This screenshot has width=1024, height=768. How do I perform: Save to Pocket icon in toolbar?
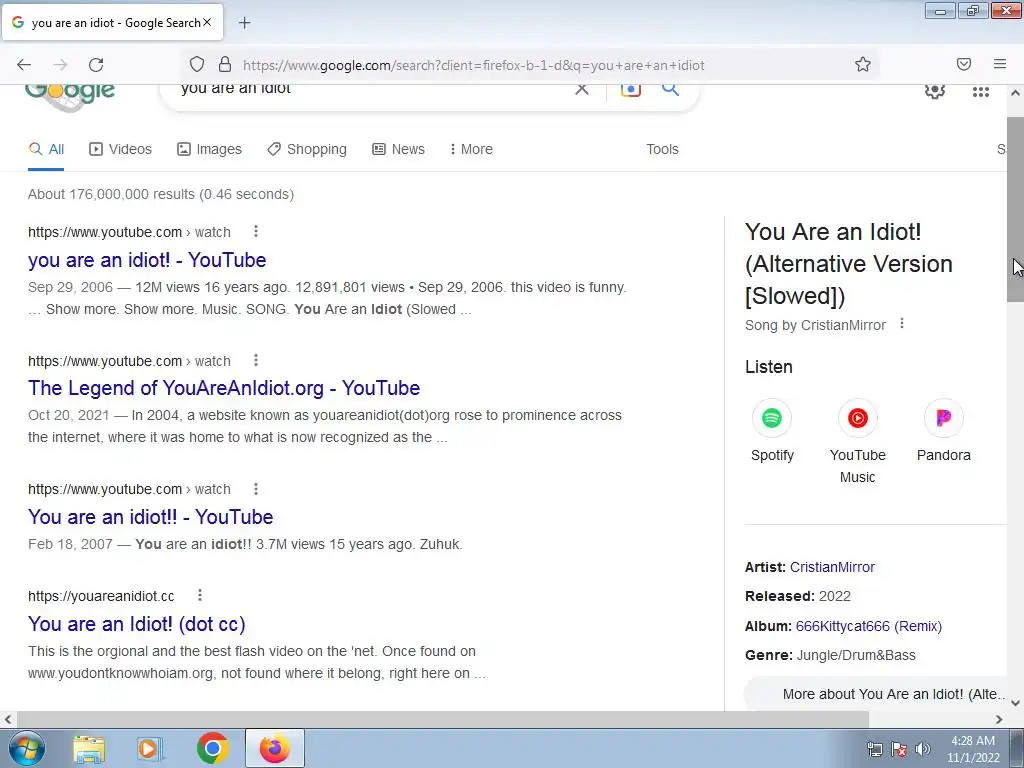click(964, 64)
